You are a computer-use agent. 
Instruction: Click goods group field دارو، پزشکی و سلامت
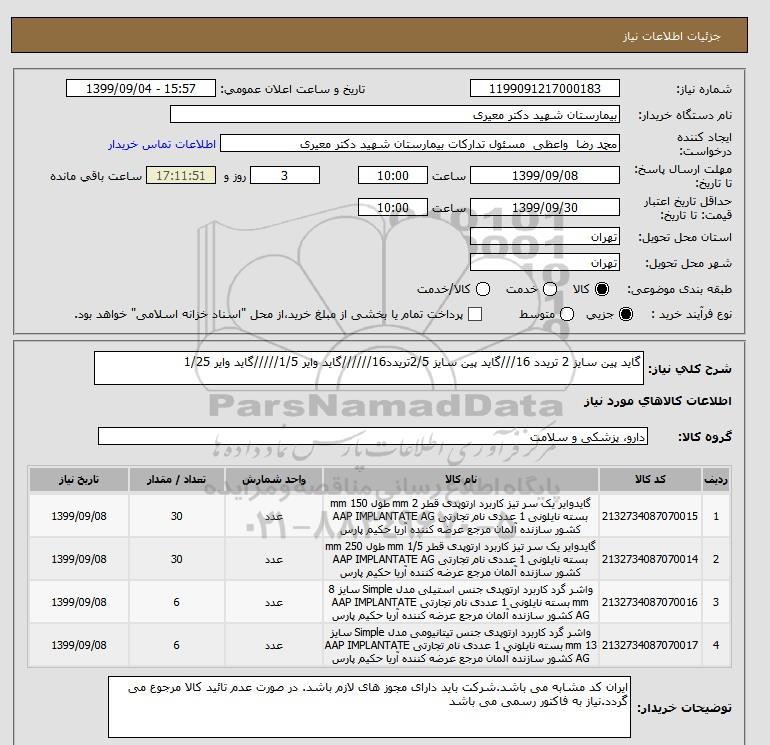(373, 436)
